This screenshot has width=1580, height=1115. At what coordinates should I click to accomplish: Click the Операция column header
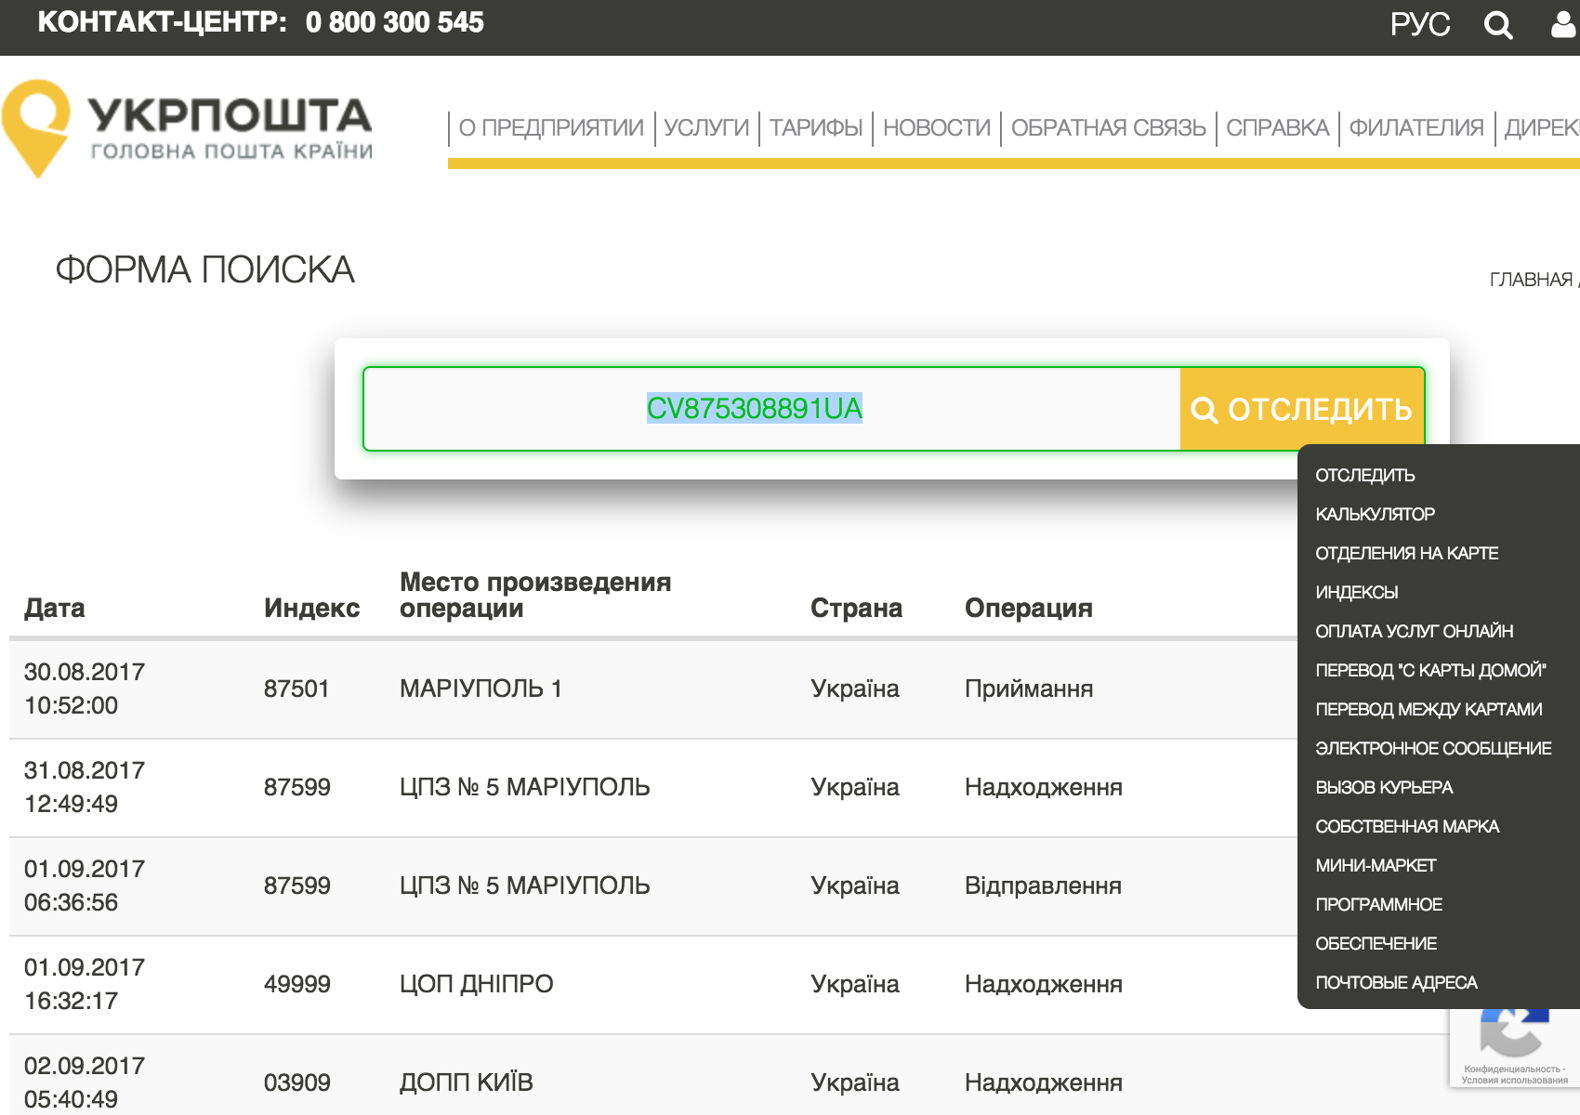1028,608
